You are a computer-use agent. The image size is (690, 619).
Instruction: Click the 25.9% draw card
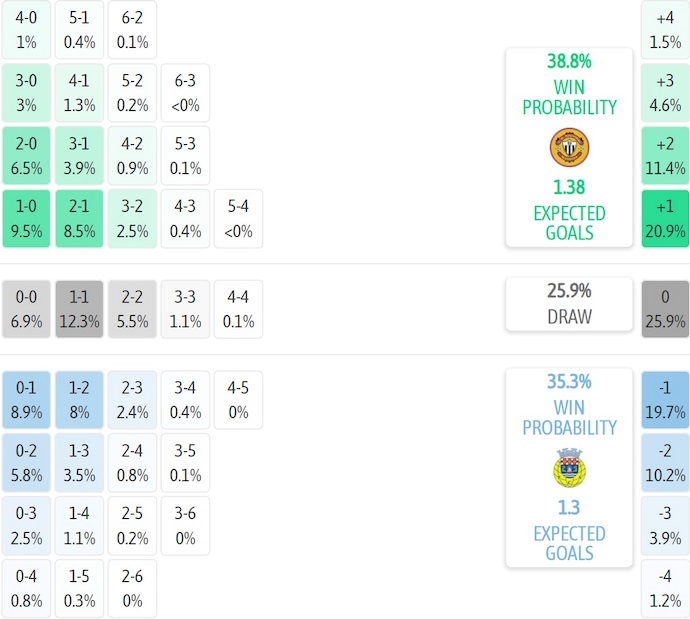(569, 304)
